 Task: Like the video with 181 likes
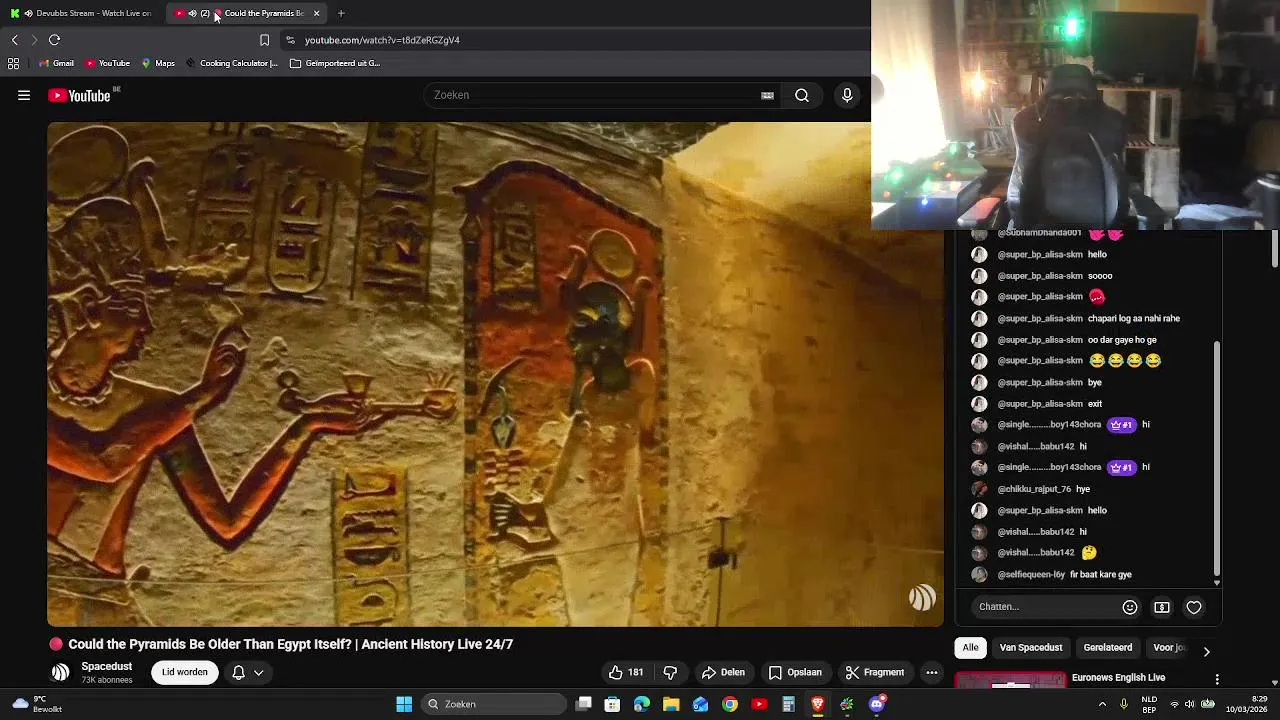pos(626,672)
